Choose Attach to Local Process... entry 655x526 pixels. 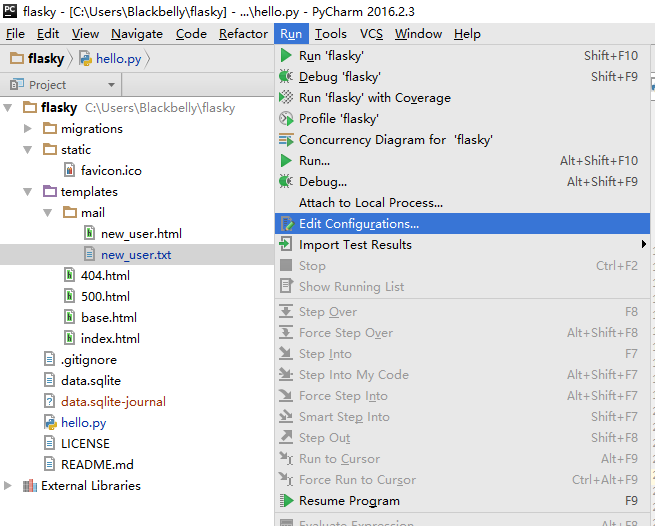pyautogui.click(x=462, y=203)
